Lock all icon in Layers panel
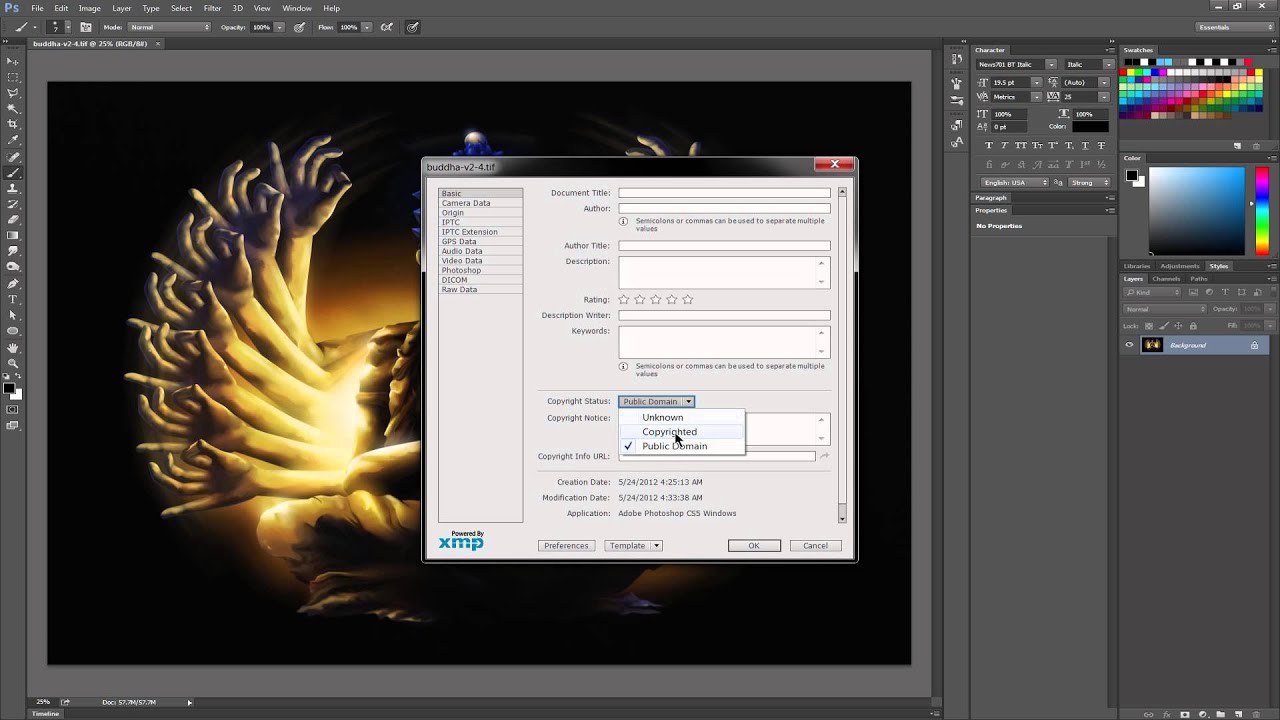Image resolution: width=1280 pixels, height=720 pixels. point(1193,326)
